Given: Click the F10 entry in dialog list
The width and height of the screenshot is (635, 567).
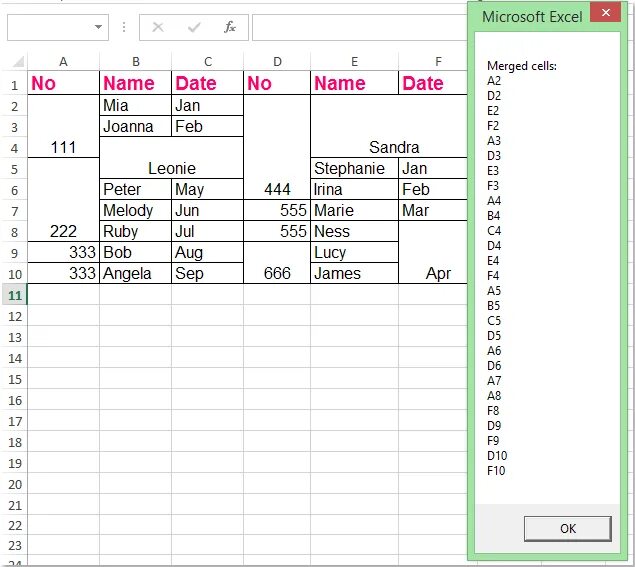Looking at the screenshot, I should pos(496,471).
